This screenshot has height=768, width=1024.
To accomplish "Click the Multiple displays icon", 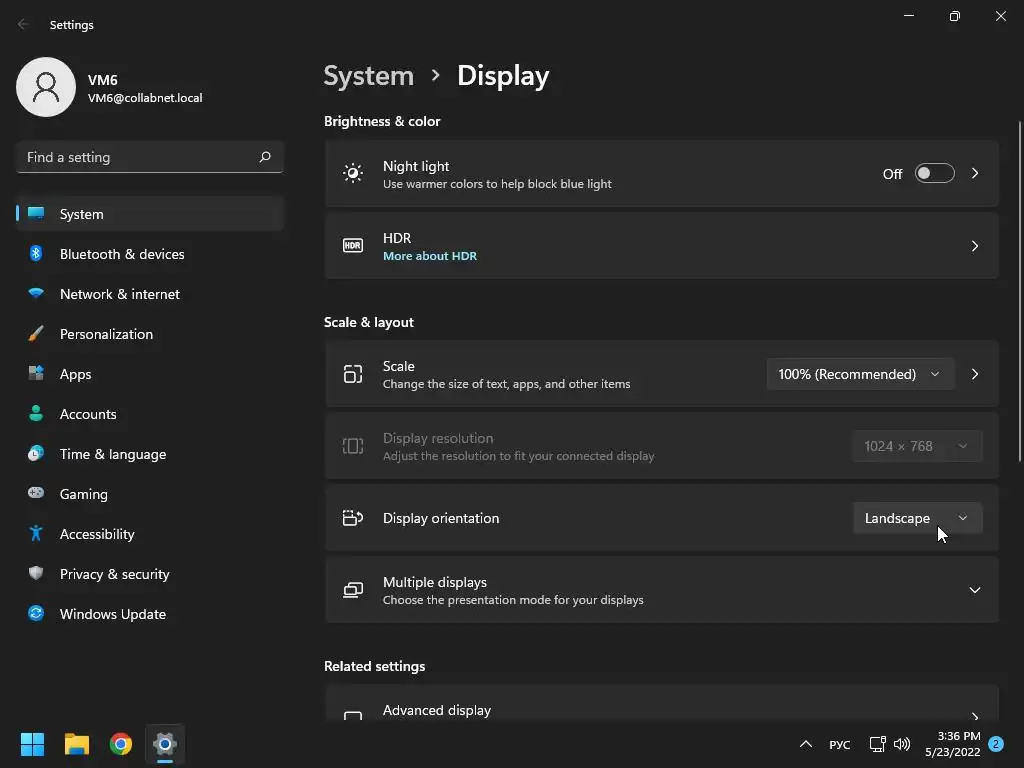I will (353, 590).
